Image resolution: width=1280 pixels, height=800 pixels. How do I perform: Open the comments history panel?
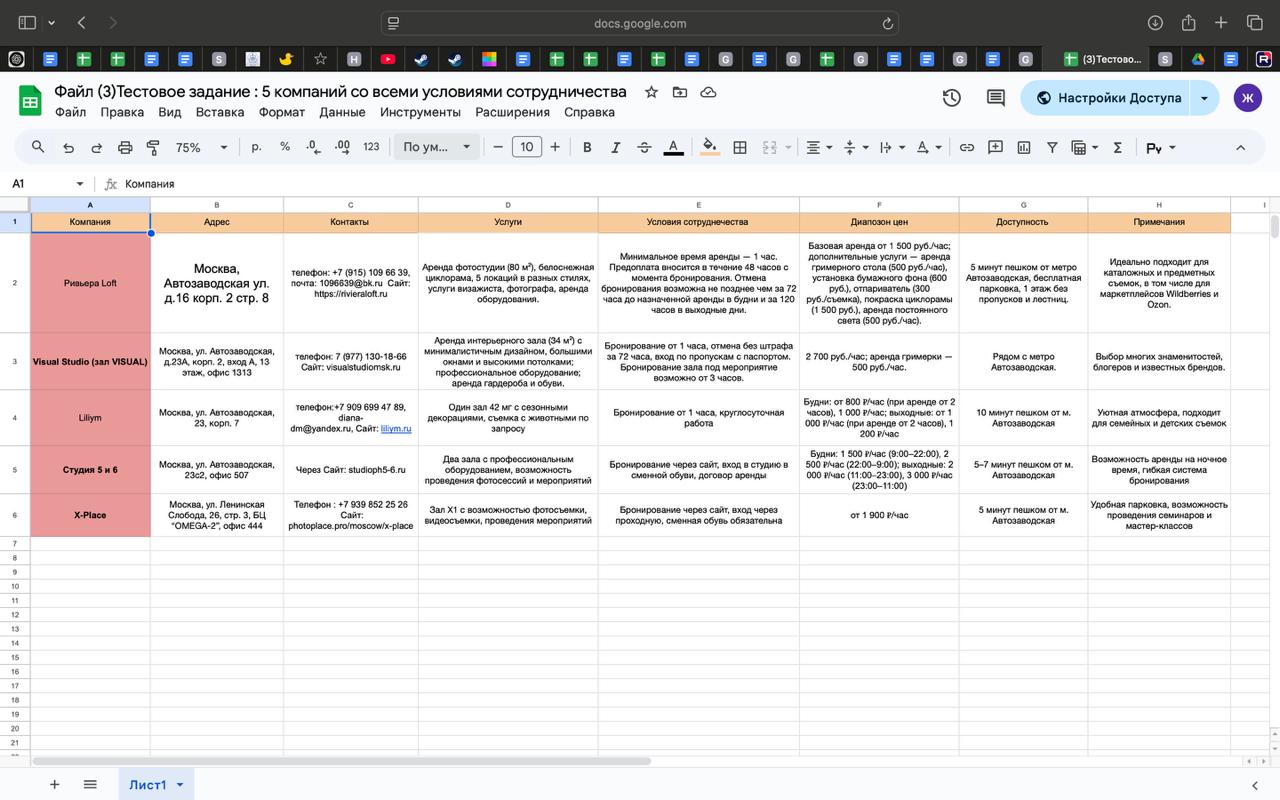click(x=996, y=98)
